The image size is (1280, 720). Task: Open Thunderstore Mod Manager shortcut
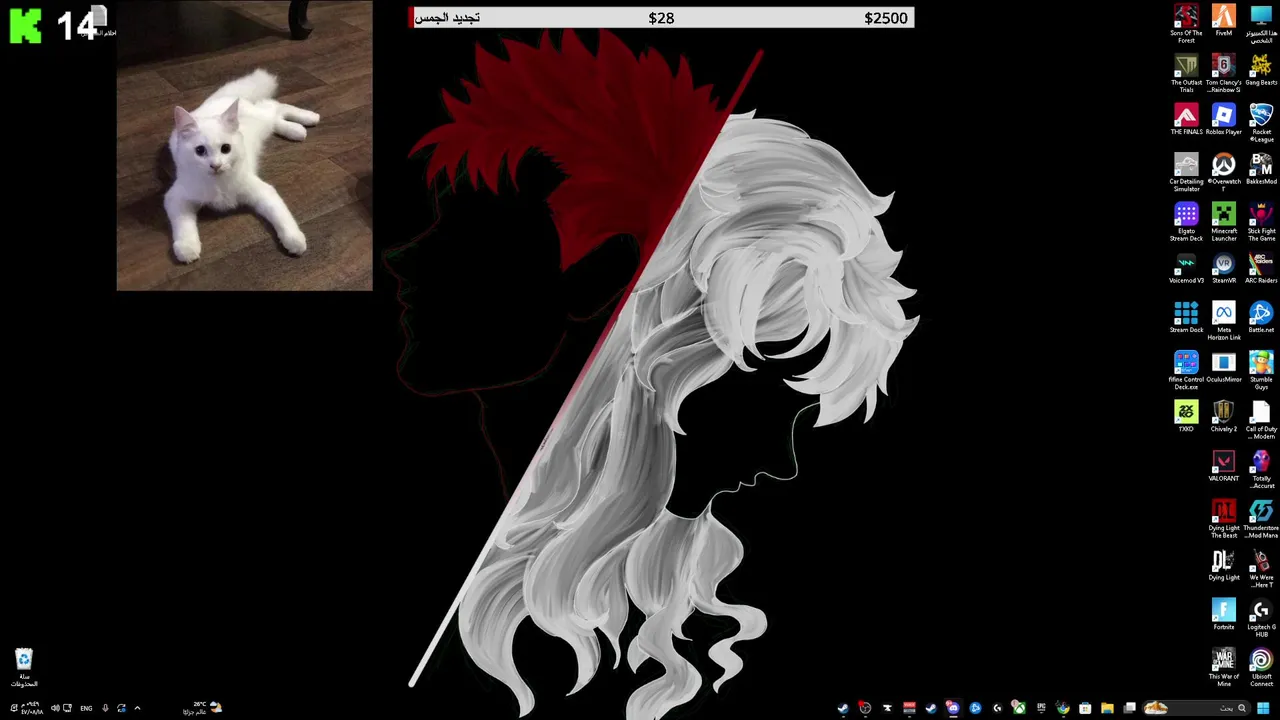click(x=1261, y=519)
